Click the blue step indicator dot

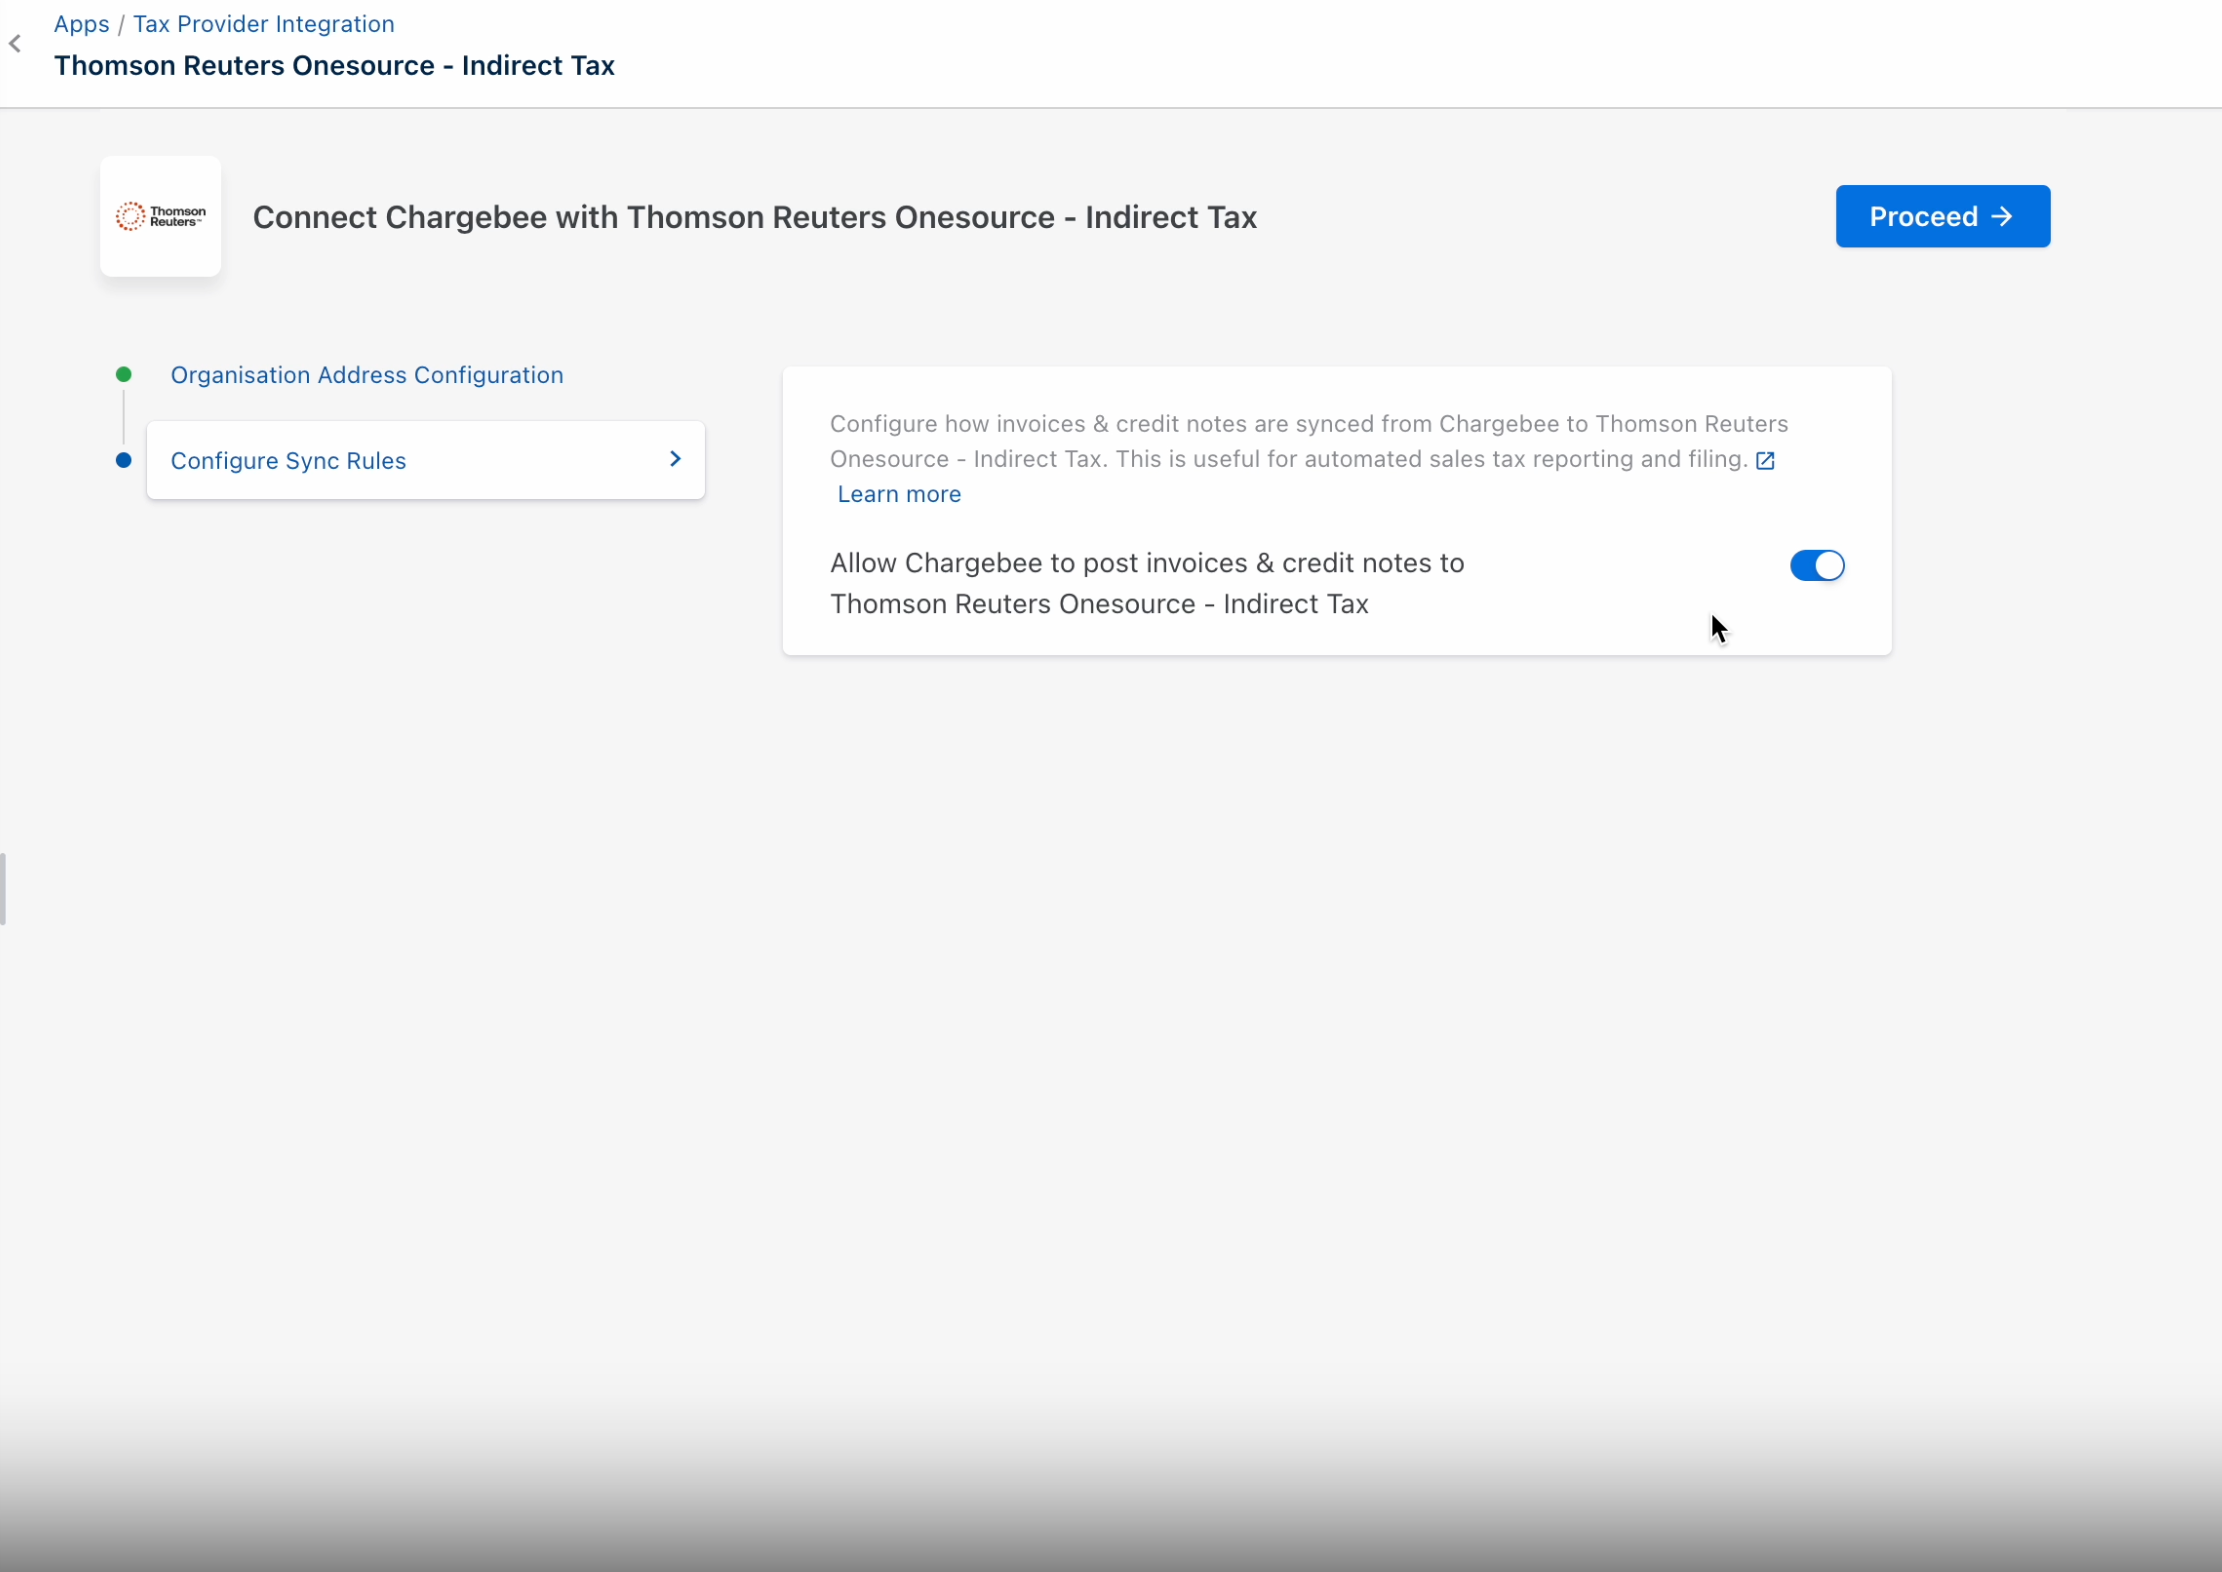point(124,460)
